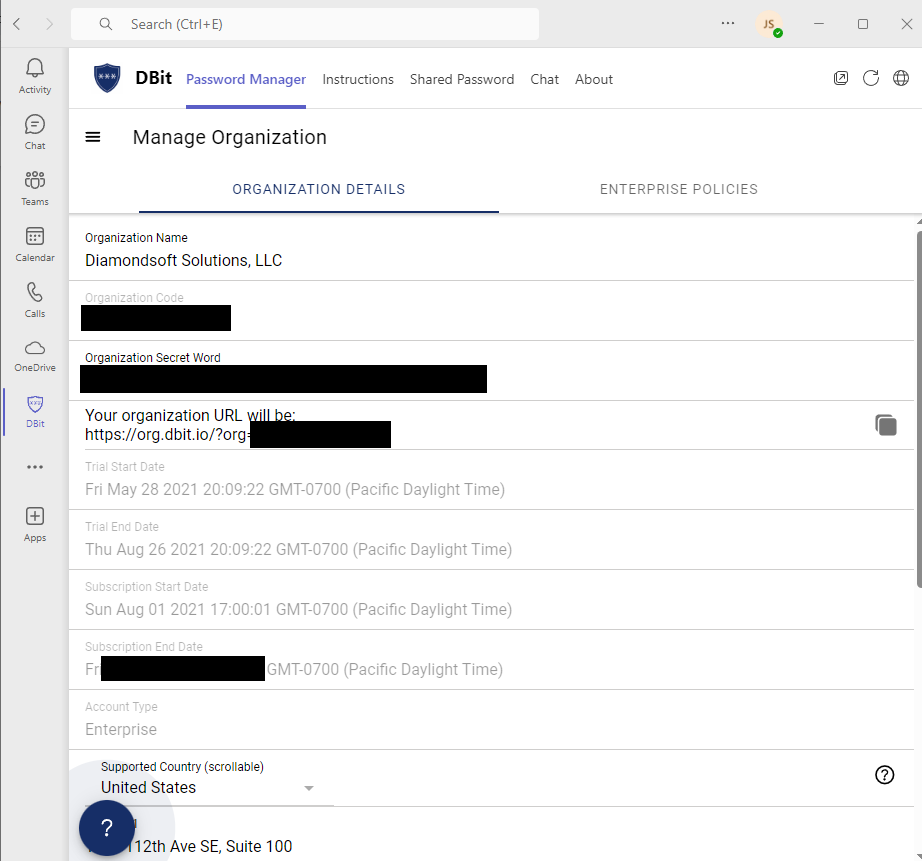This screenshot has height=861, width=922.
Task: Show help for Supported Country
Action: [x=884, y=775]
